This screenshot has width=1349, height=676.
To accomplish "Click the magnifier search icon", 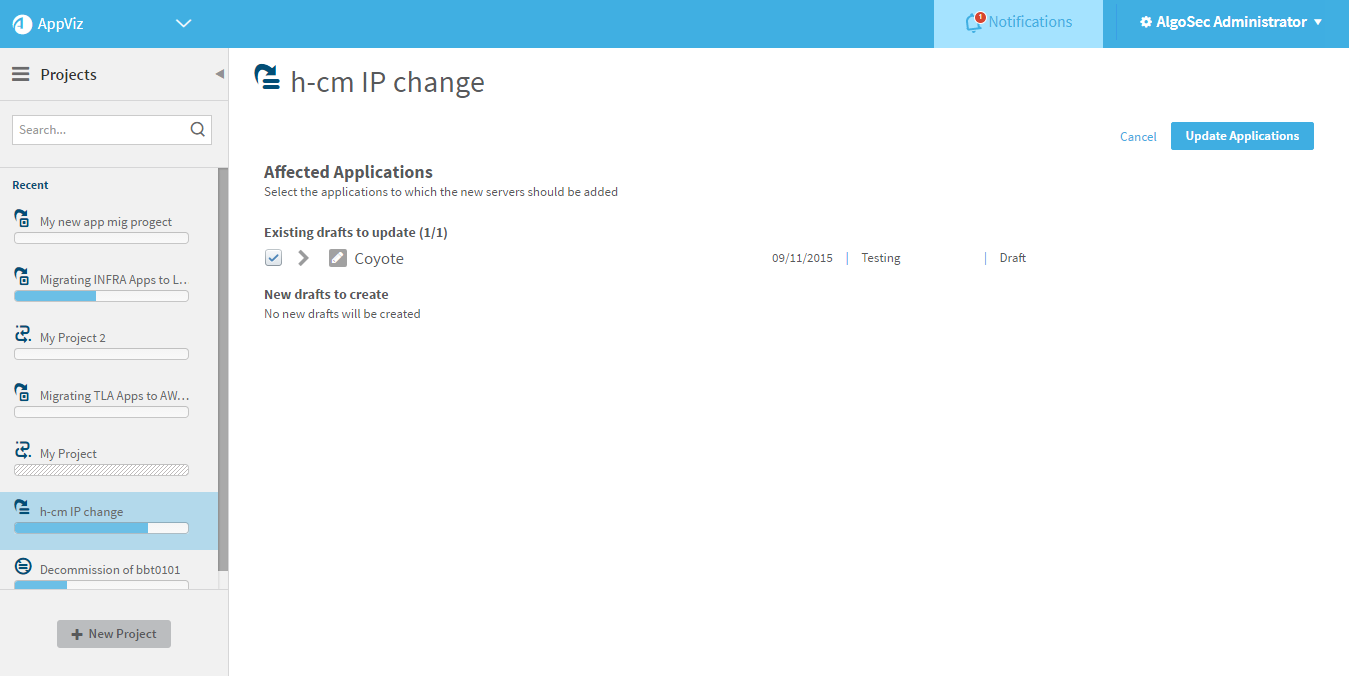I will click(x=197, y=129).
